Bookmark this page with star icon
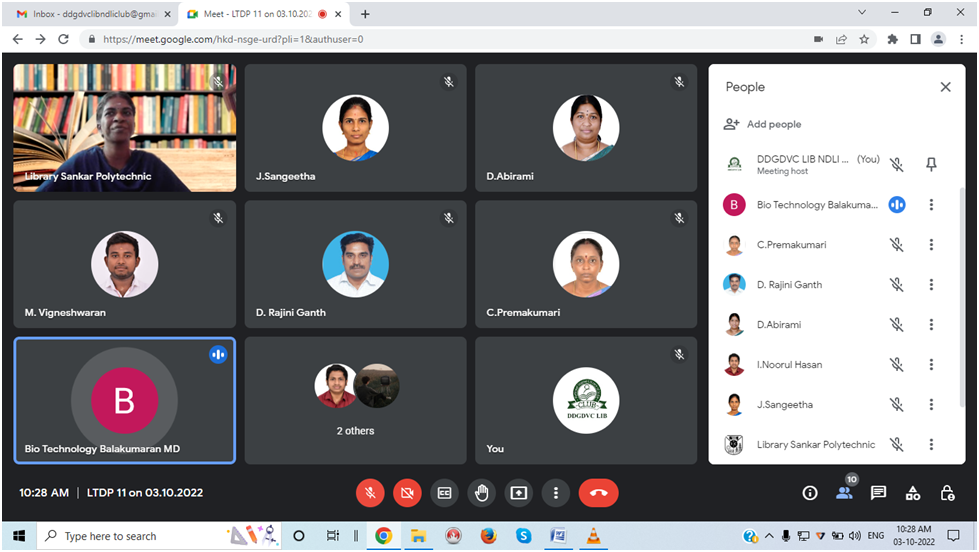 coord(864,39)
